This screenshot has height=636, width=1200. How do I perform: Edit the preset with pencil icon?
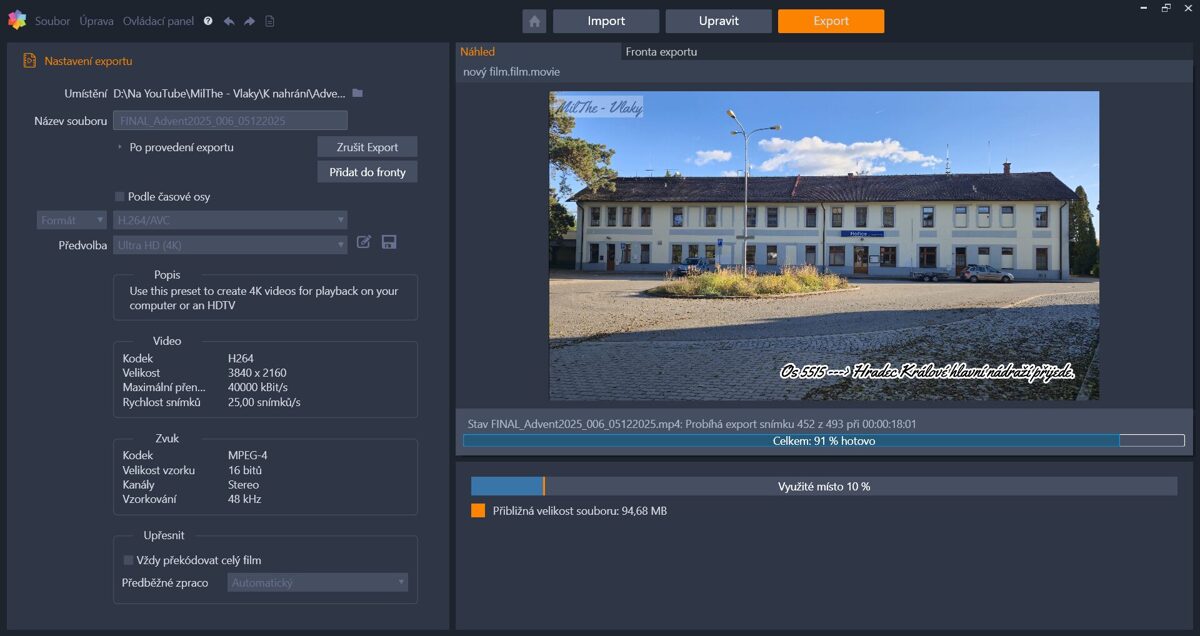(x=364, y=242)
